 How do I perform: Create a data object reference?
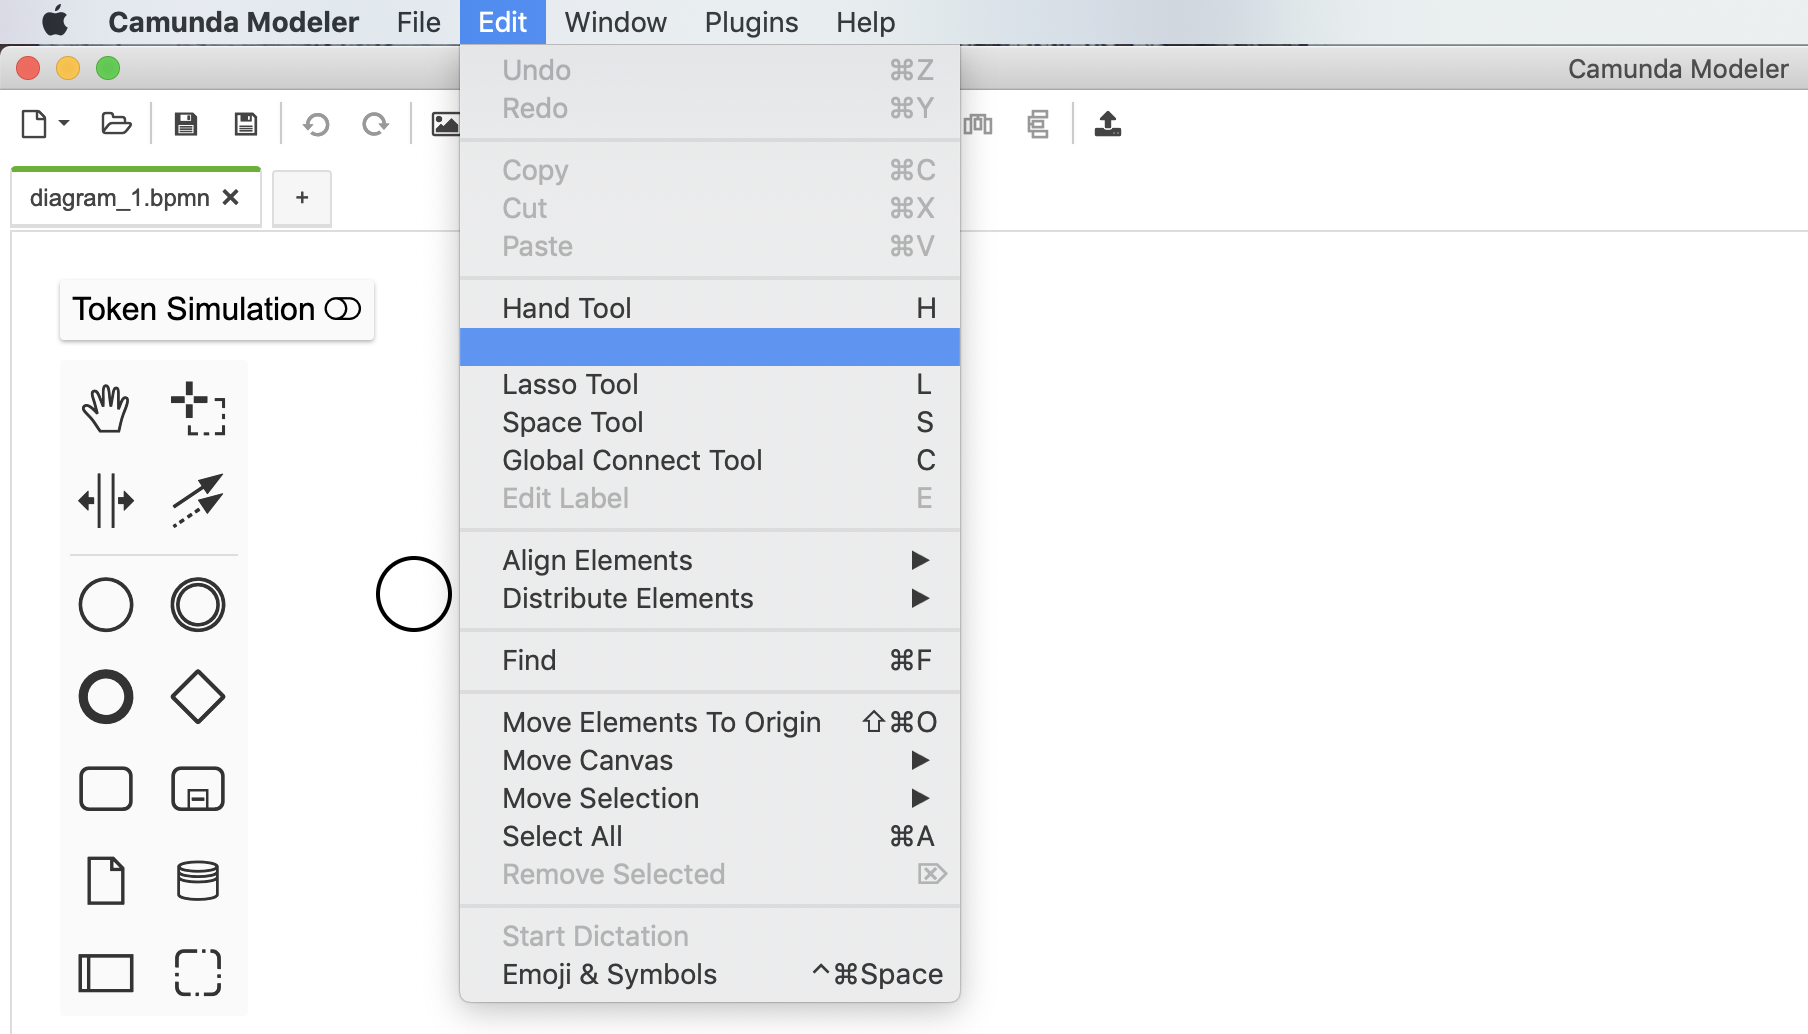[106, 881]
